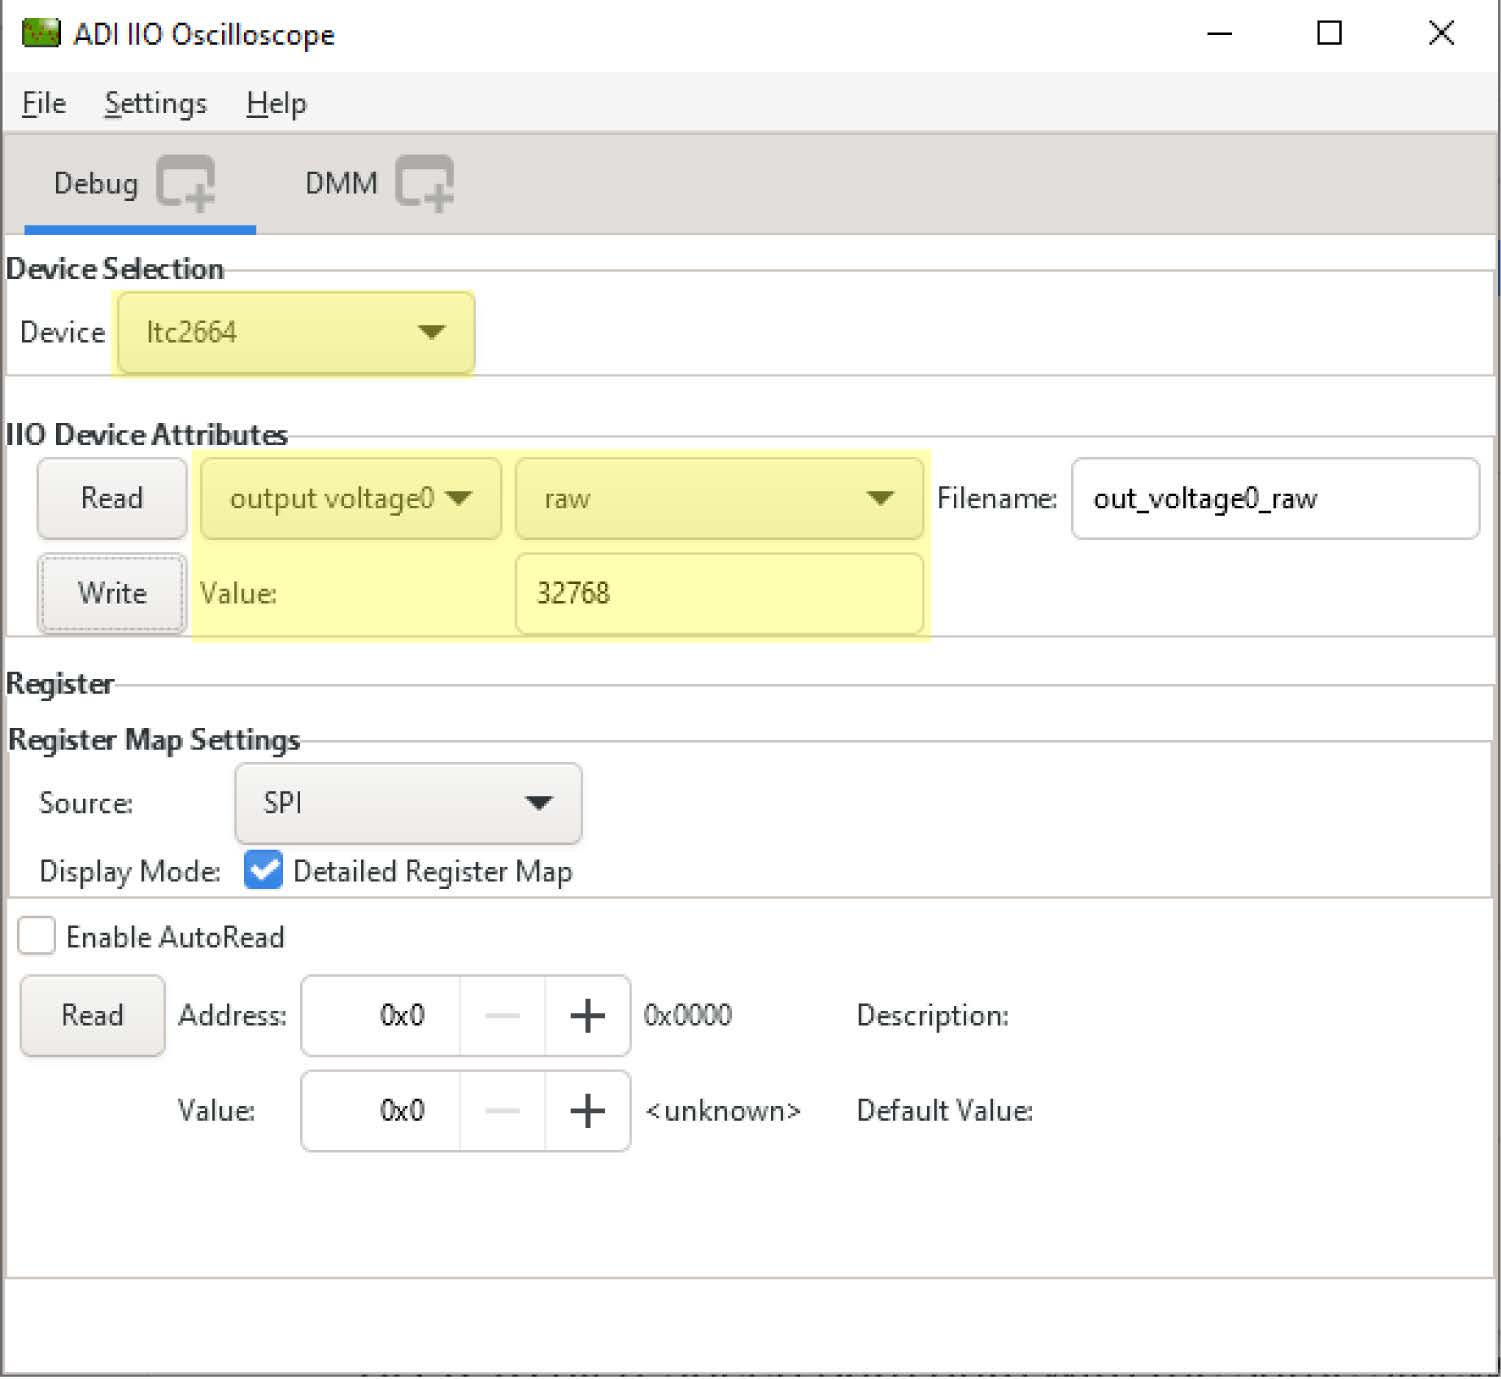Open the Help menu
Viewport: 1501px width, 1379px height.
276,104
